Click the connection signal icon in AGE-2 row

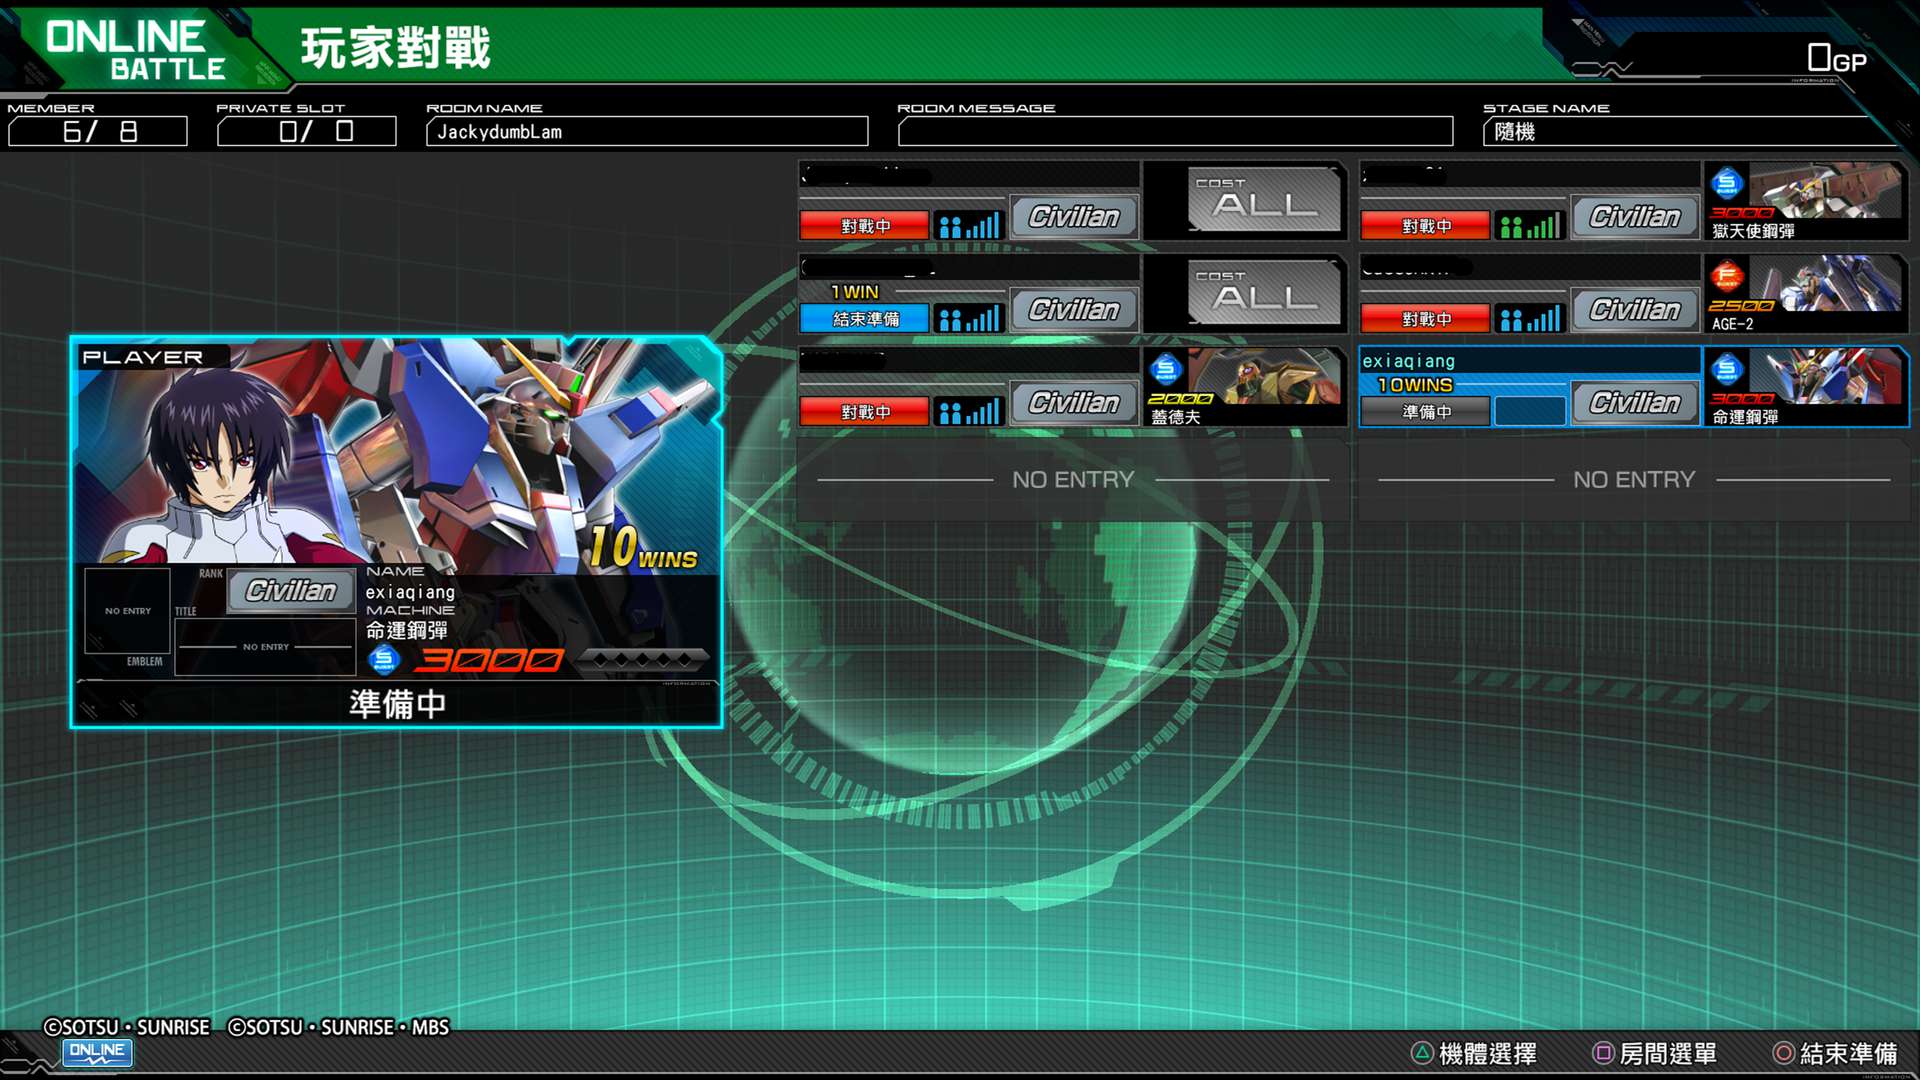(x=1530, y=319)
